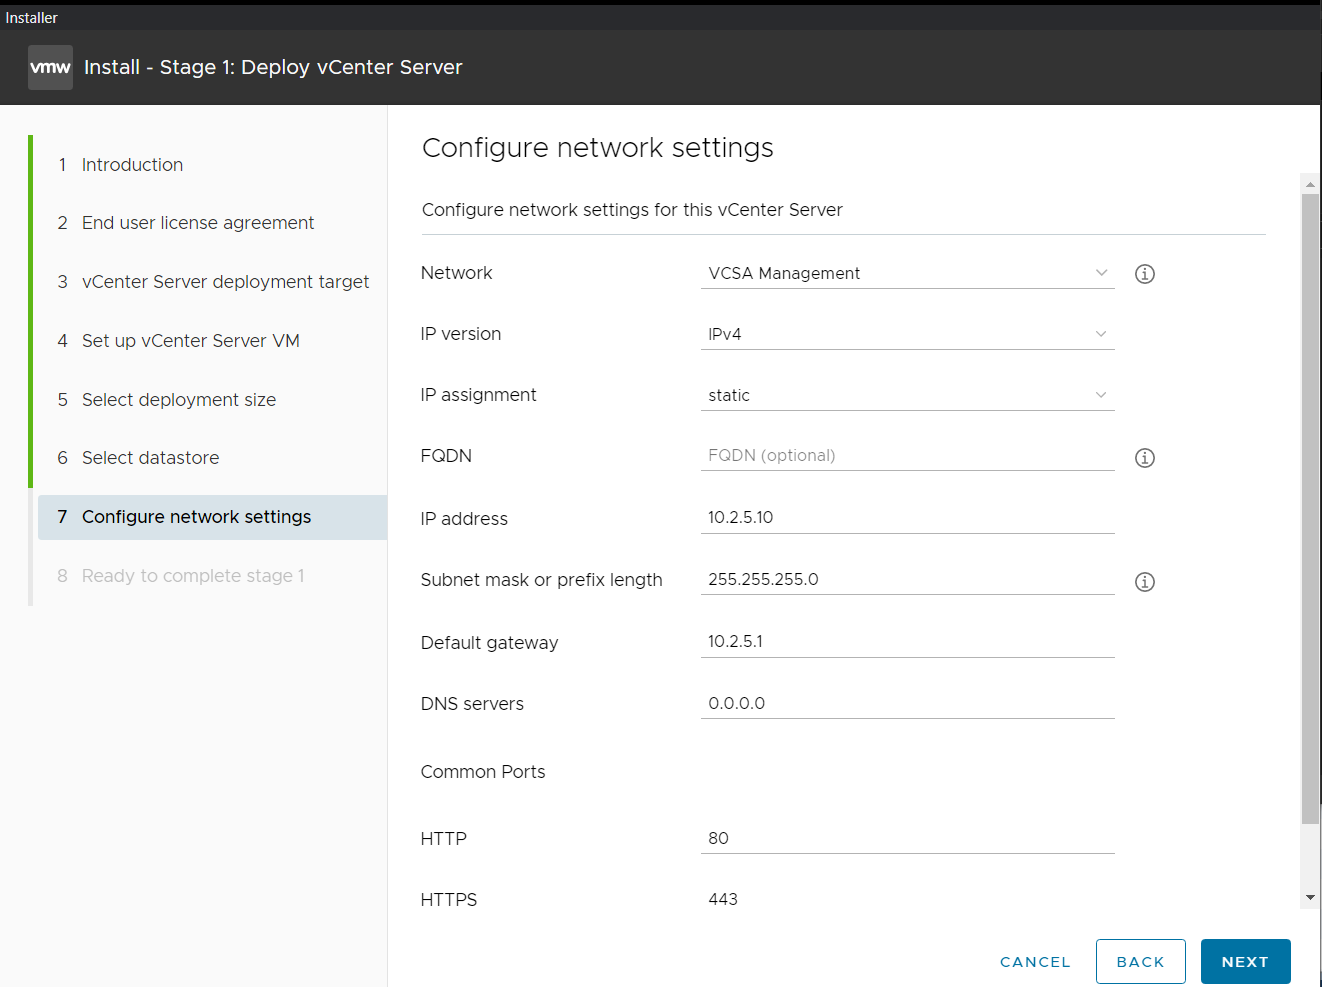Click the vertical scrollbar thumb
The image size is (1322, 987).
coord(1310,509)
